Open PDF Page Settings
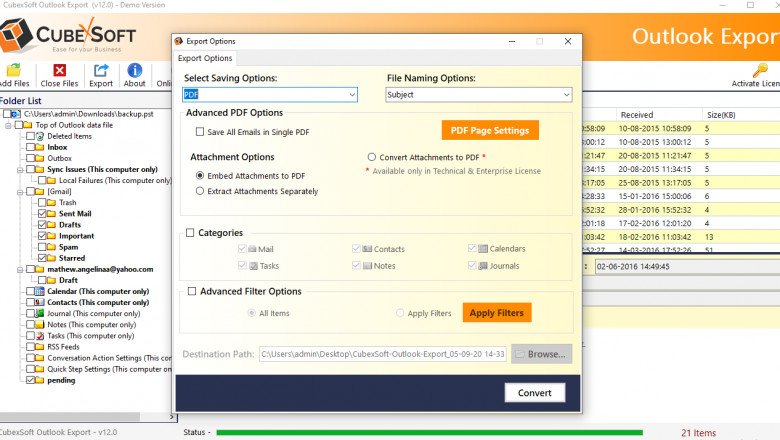Viewport: 780px width, 440px height. click(x=490, y=130)
